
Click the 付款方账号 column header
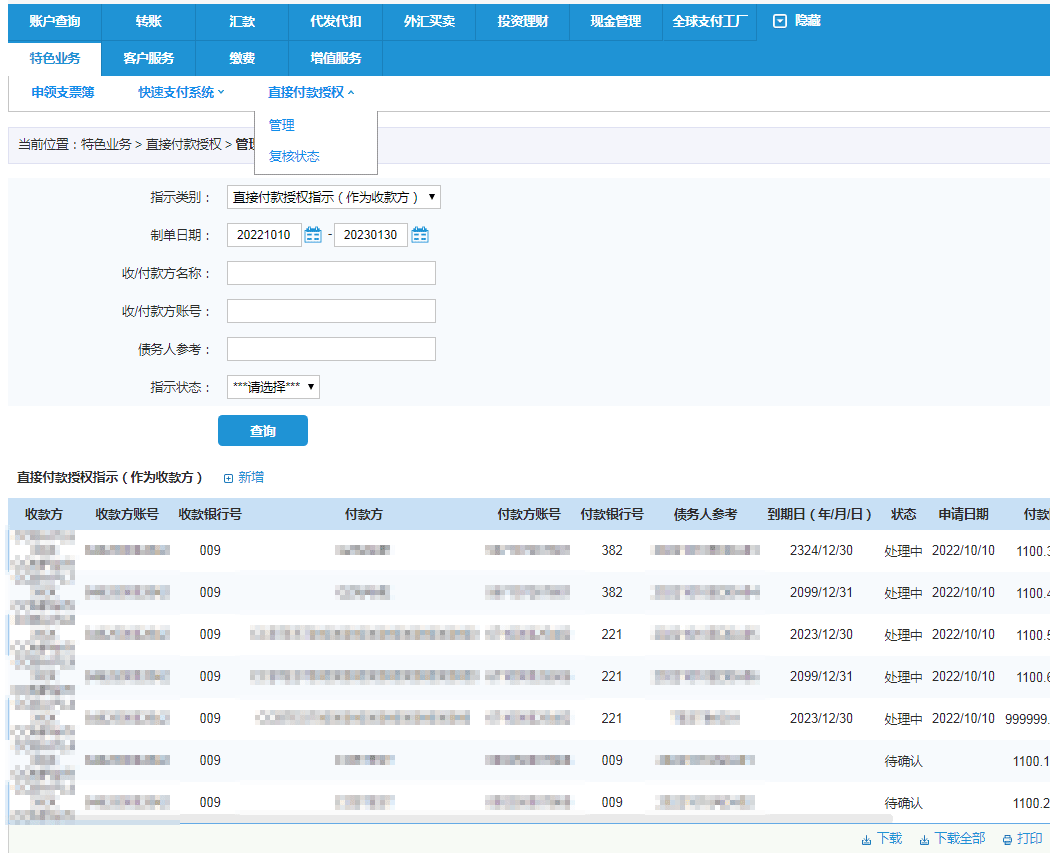529,514
